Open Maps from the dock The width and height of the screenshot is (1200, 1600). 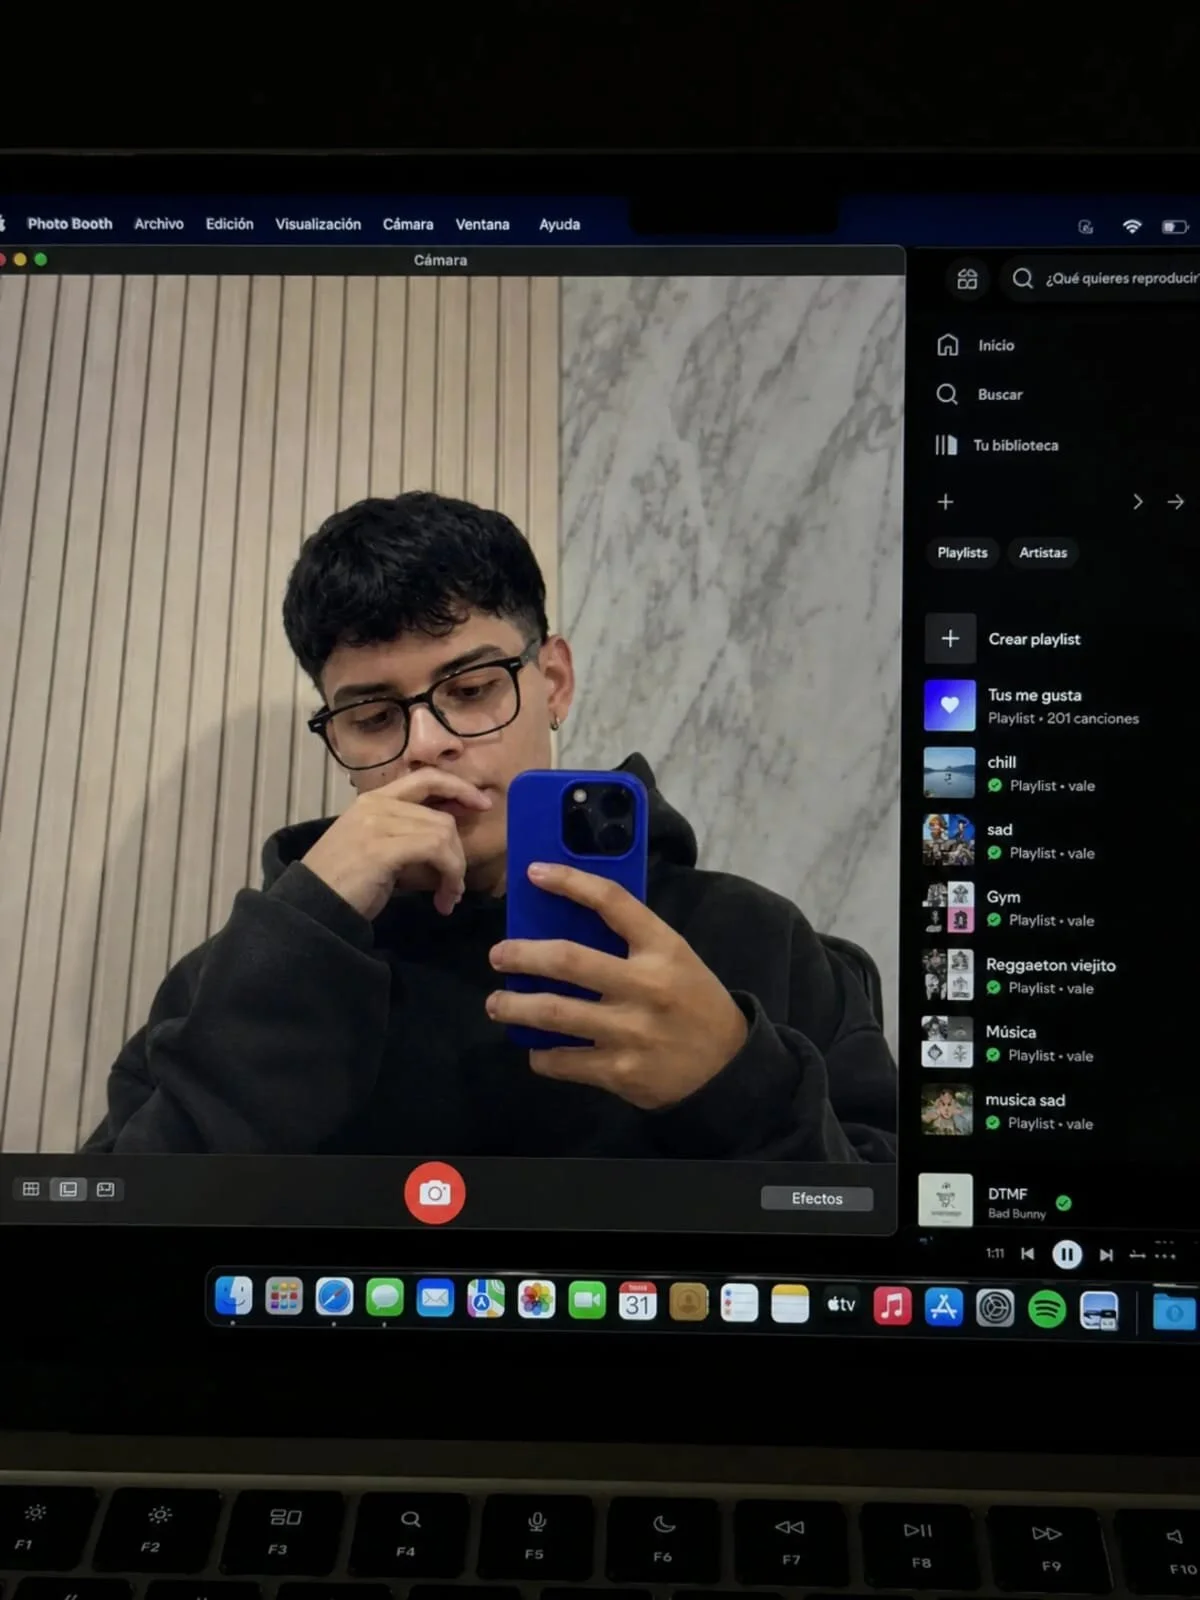tap(486, 1300)
